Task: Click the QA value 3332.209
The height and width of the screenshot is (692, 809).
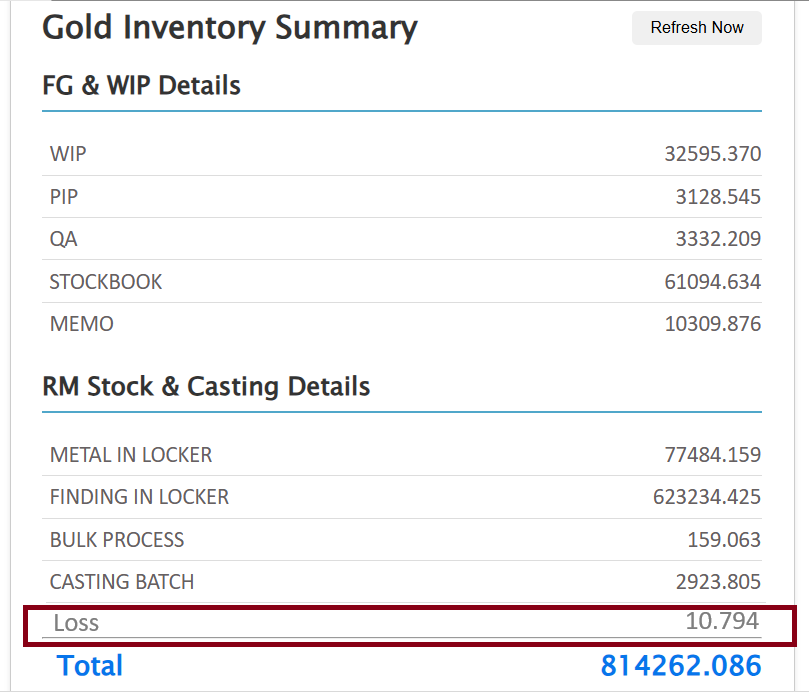Action: 717,239
